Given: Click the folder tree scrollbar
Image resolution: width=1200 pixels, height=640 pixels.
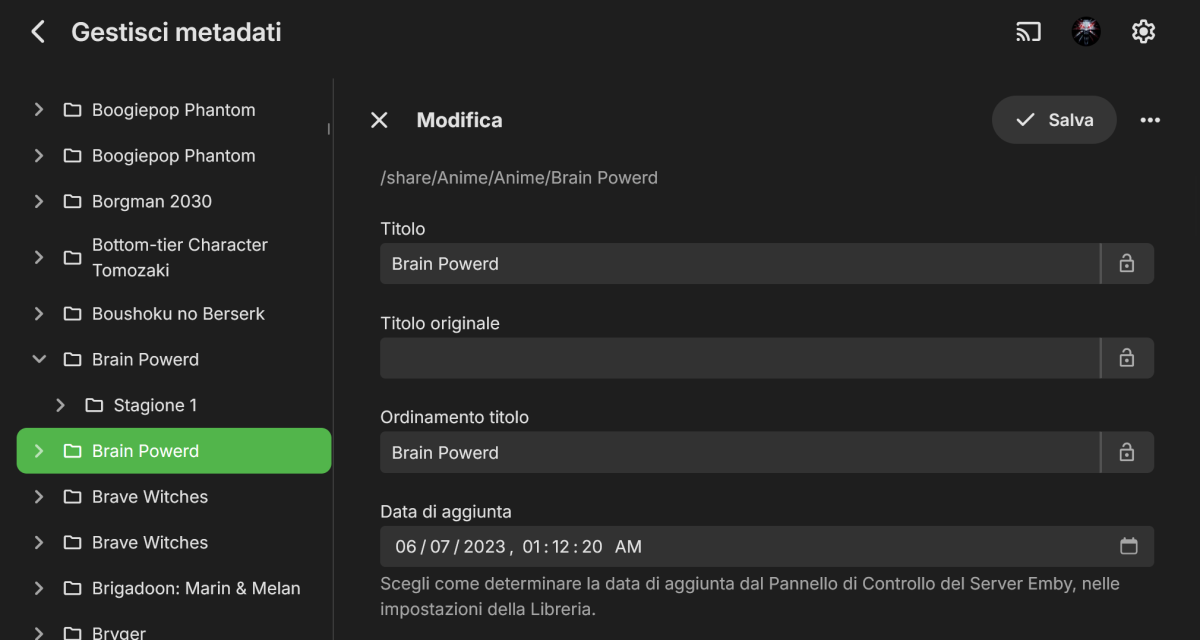Looking at the screenshot, I should [x=328, y=128].
